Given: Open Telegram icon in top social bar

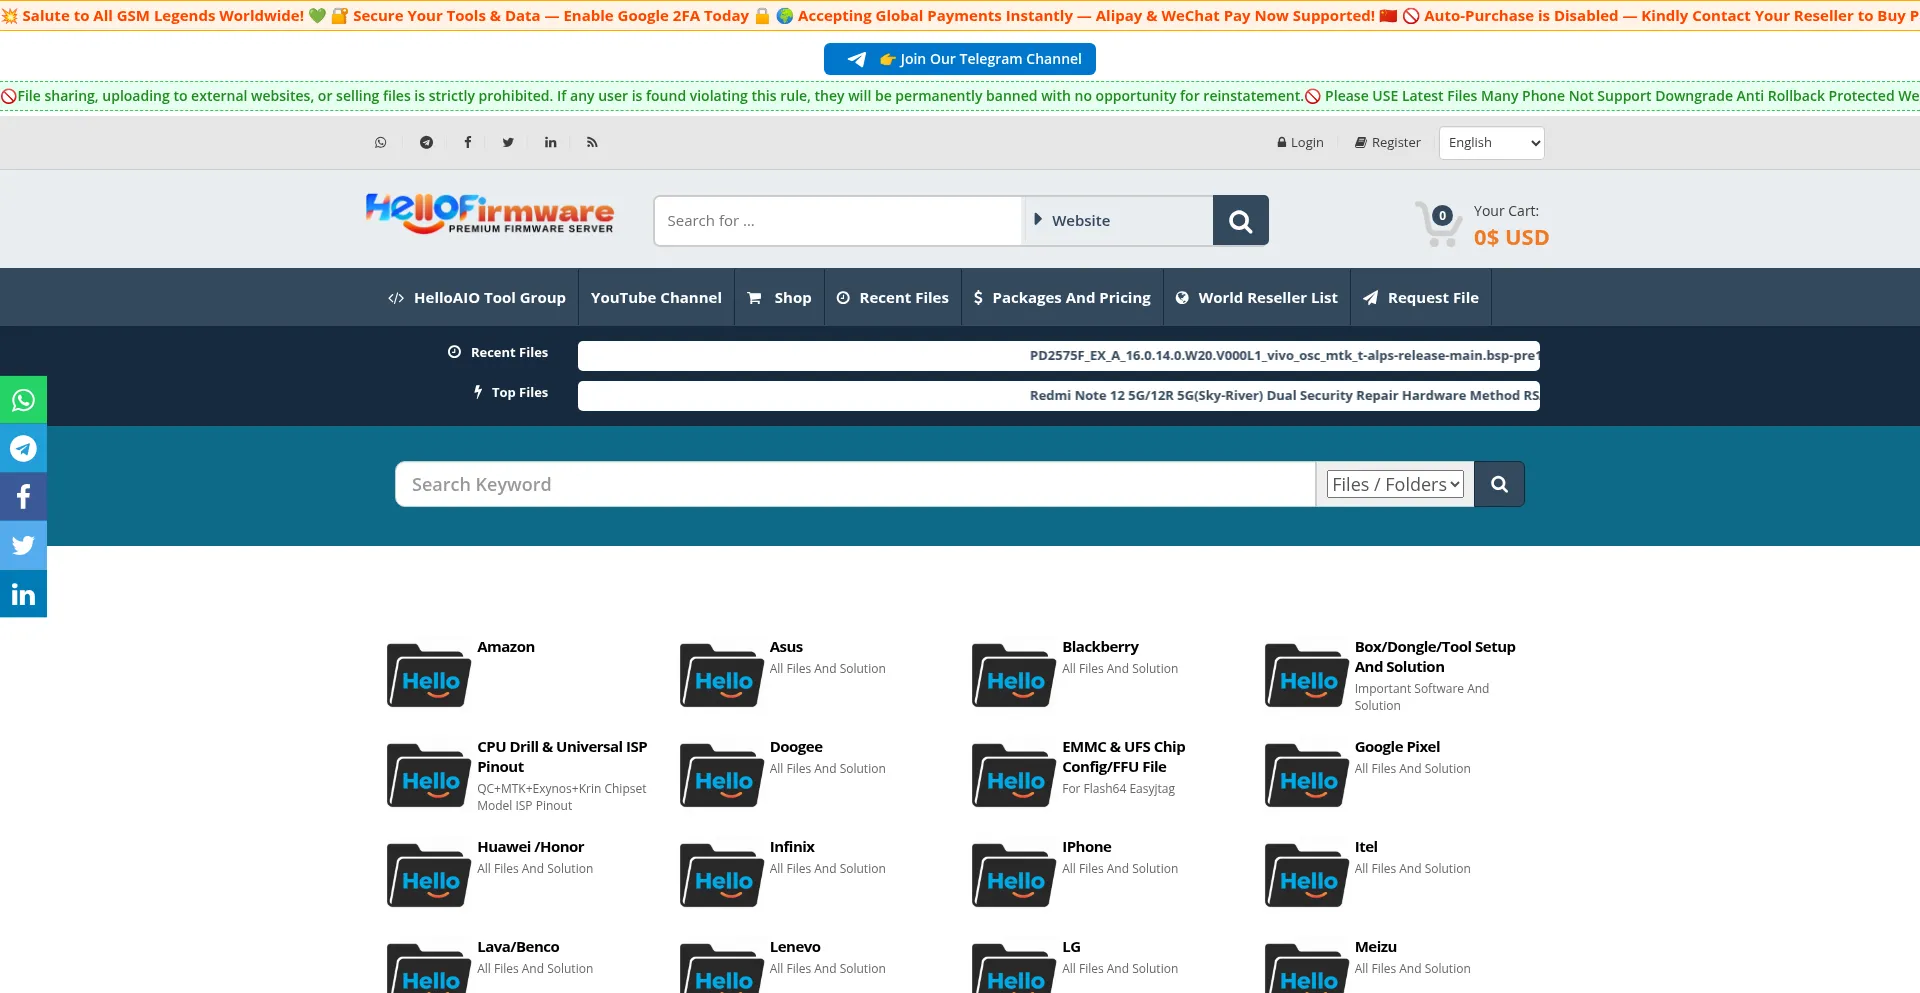Looking at the screenshot, I should pyautogui.click(x=426, y=143).
